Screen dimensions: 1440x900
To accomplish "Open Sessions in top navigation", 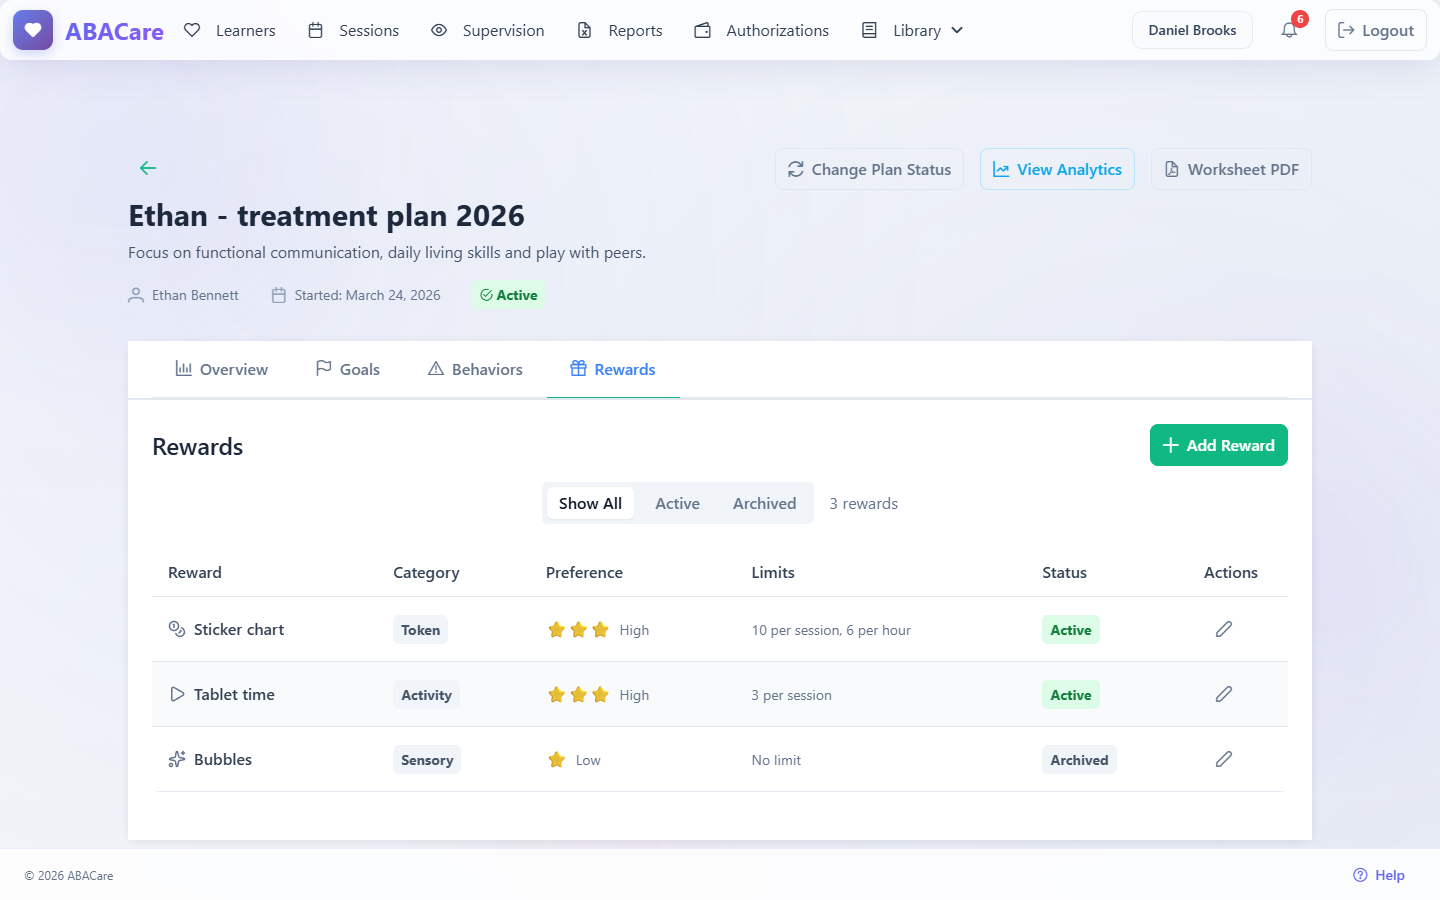I will 353,30.
